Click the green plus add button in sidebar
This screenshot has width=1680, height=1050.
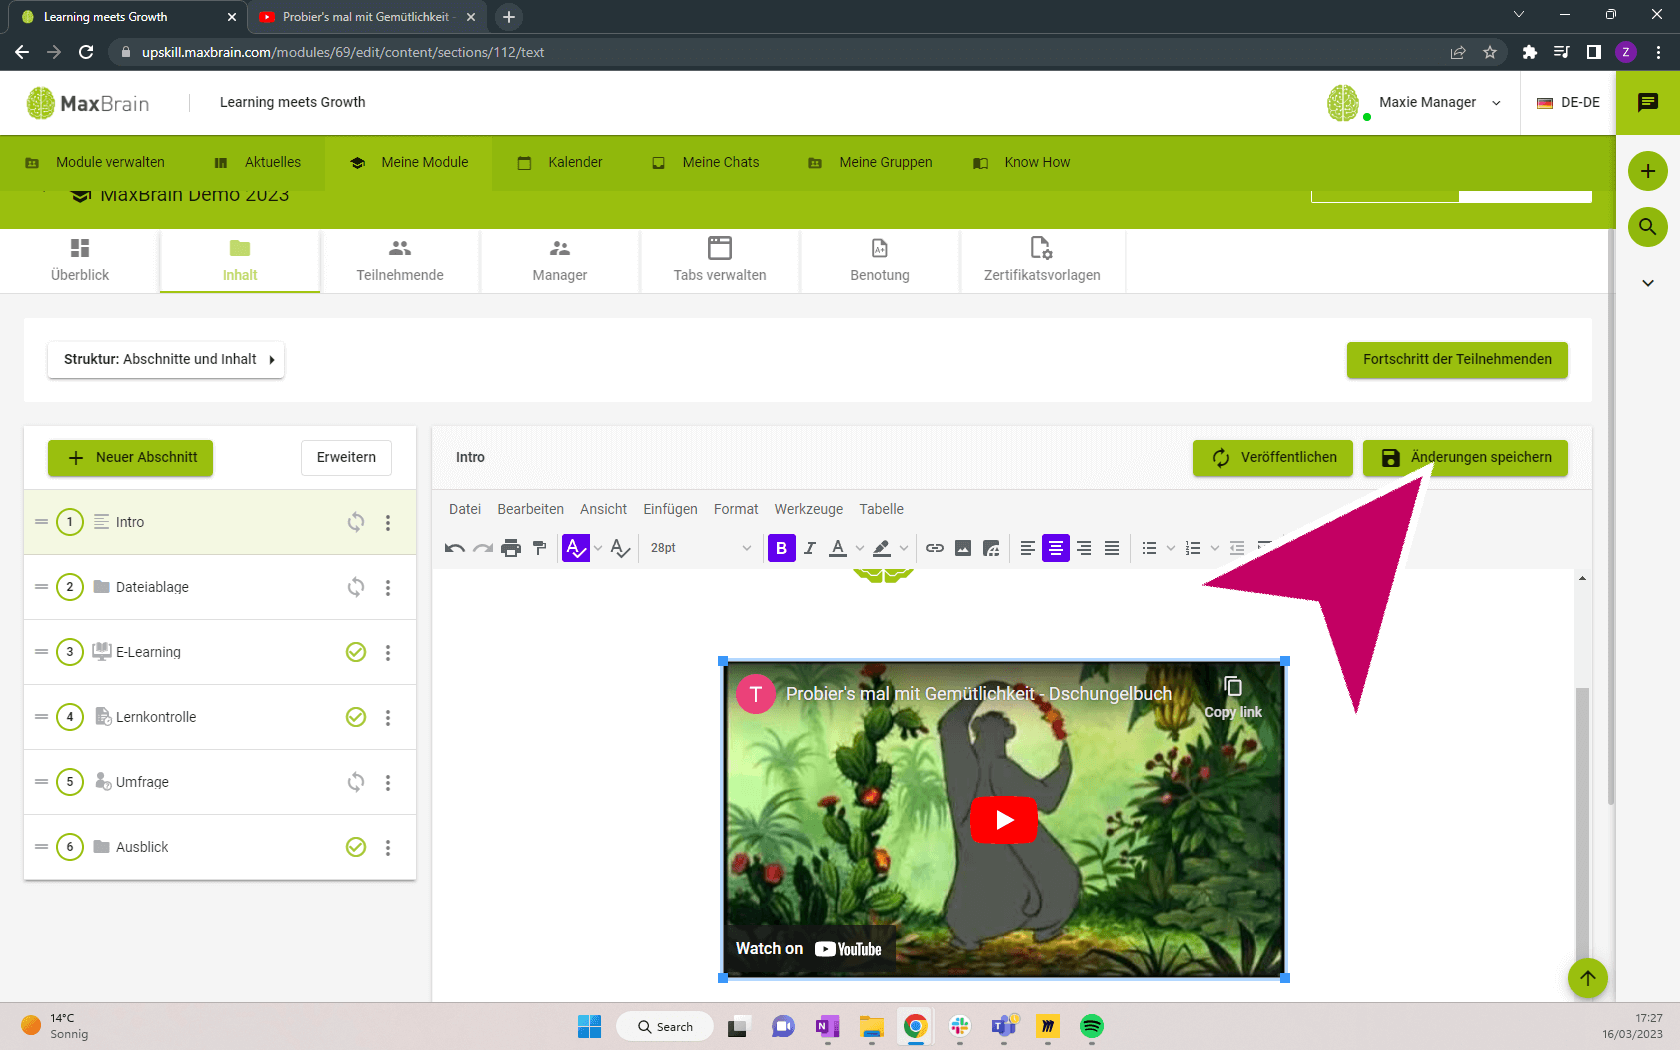coord(1648,171)
